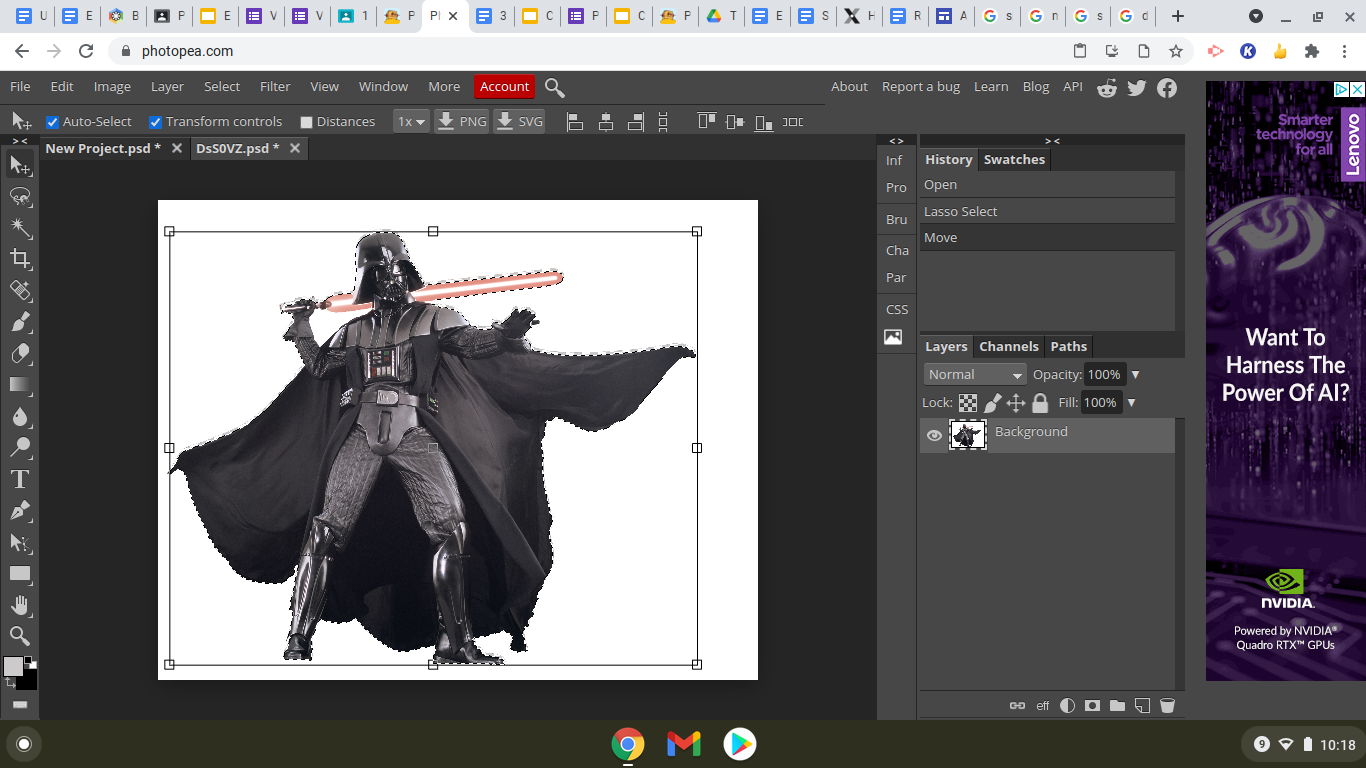This screenshot has height=768, width=1366.
Task: Select the Eraser tool
Action: (20, 353)
